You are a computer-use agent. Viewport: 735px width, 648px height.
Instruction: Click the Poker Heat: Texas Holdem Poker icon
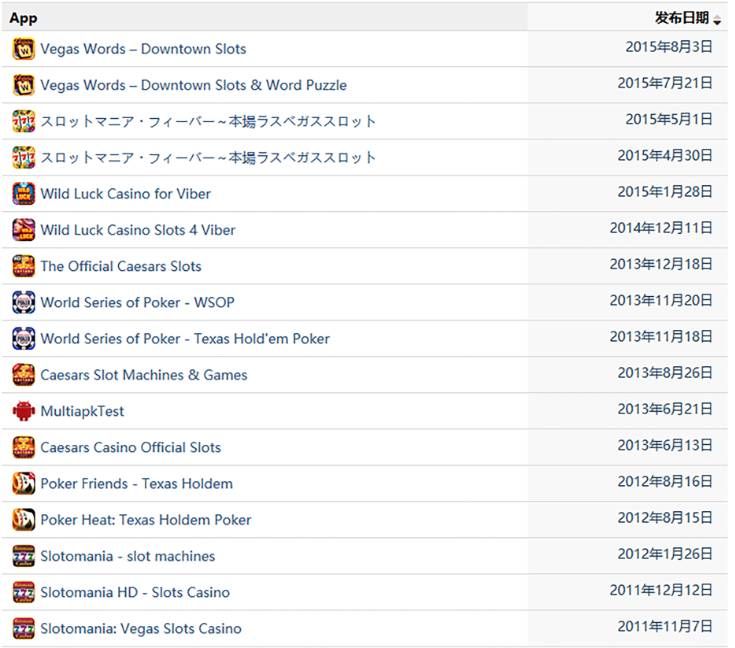(23, 520)
